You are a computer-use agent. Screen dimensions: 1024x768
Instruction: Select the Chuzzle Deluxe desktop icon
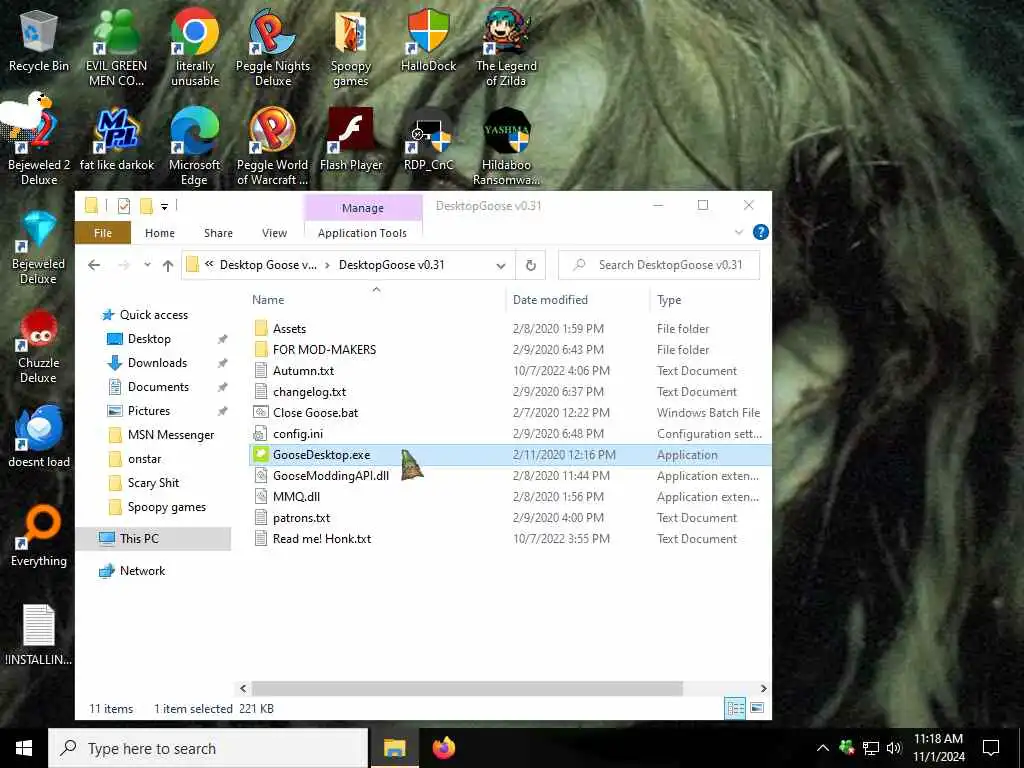(39, 346)
